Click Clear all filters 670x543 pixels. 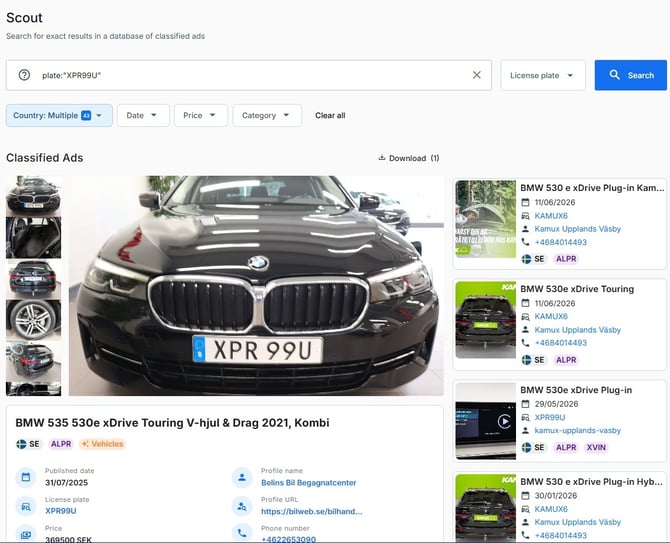[330, 115]
